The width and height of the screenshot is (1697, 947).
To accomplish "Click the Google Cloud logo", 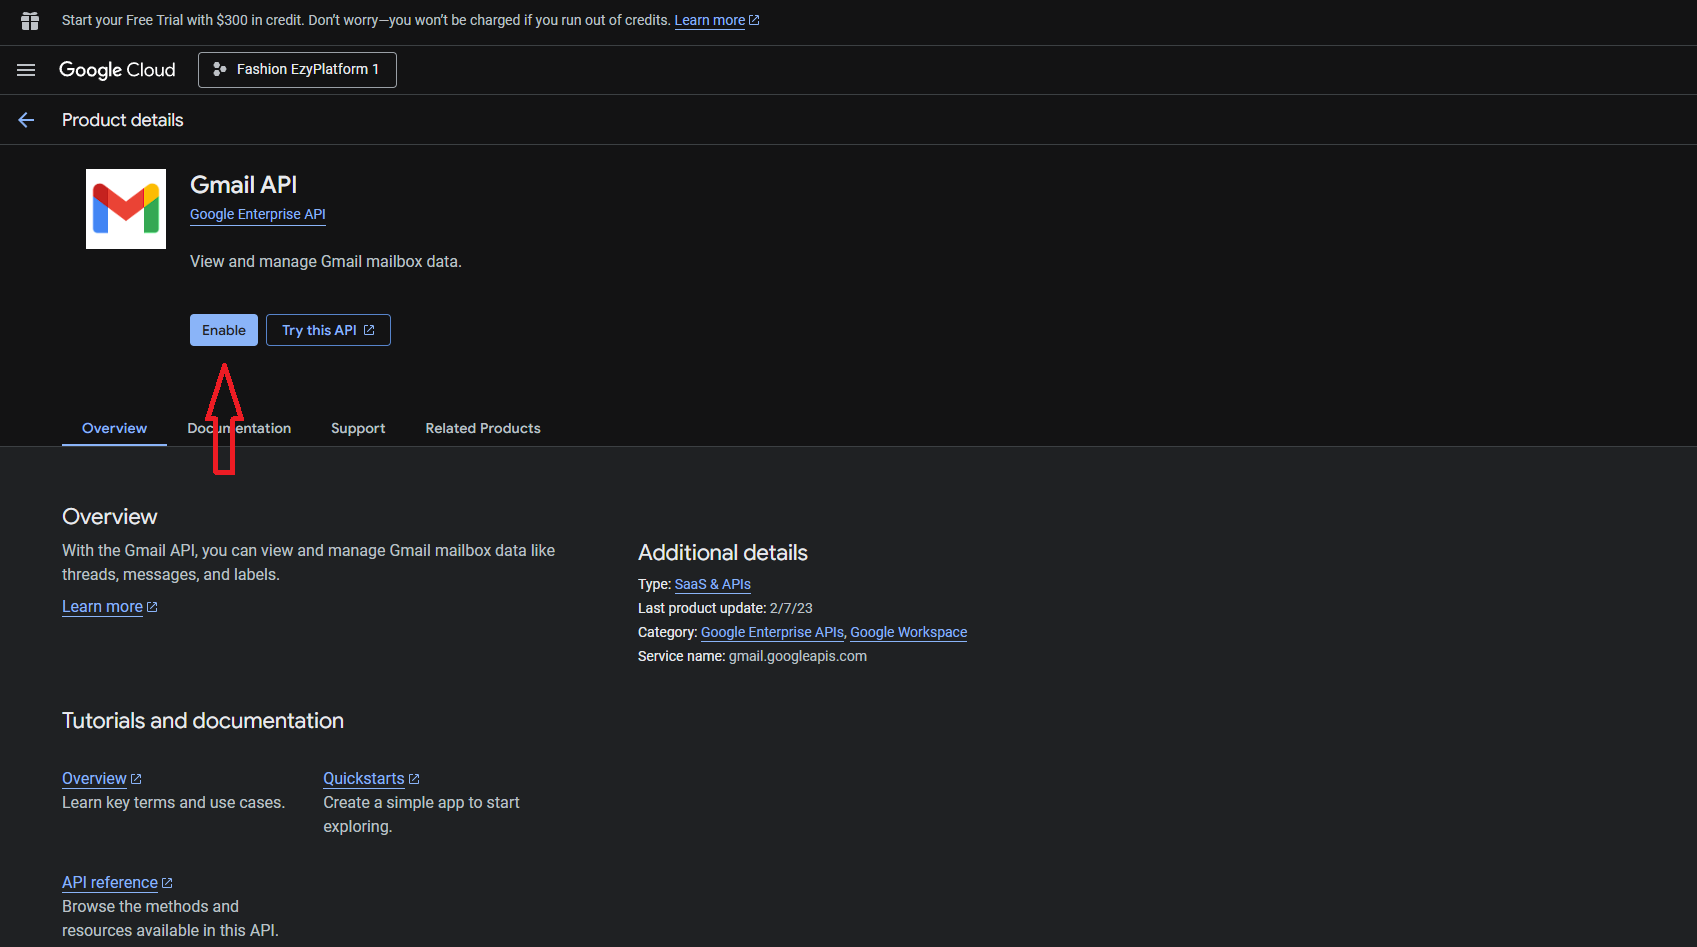I will coord(117,70).
